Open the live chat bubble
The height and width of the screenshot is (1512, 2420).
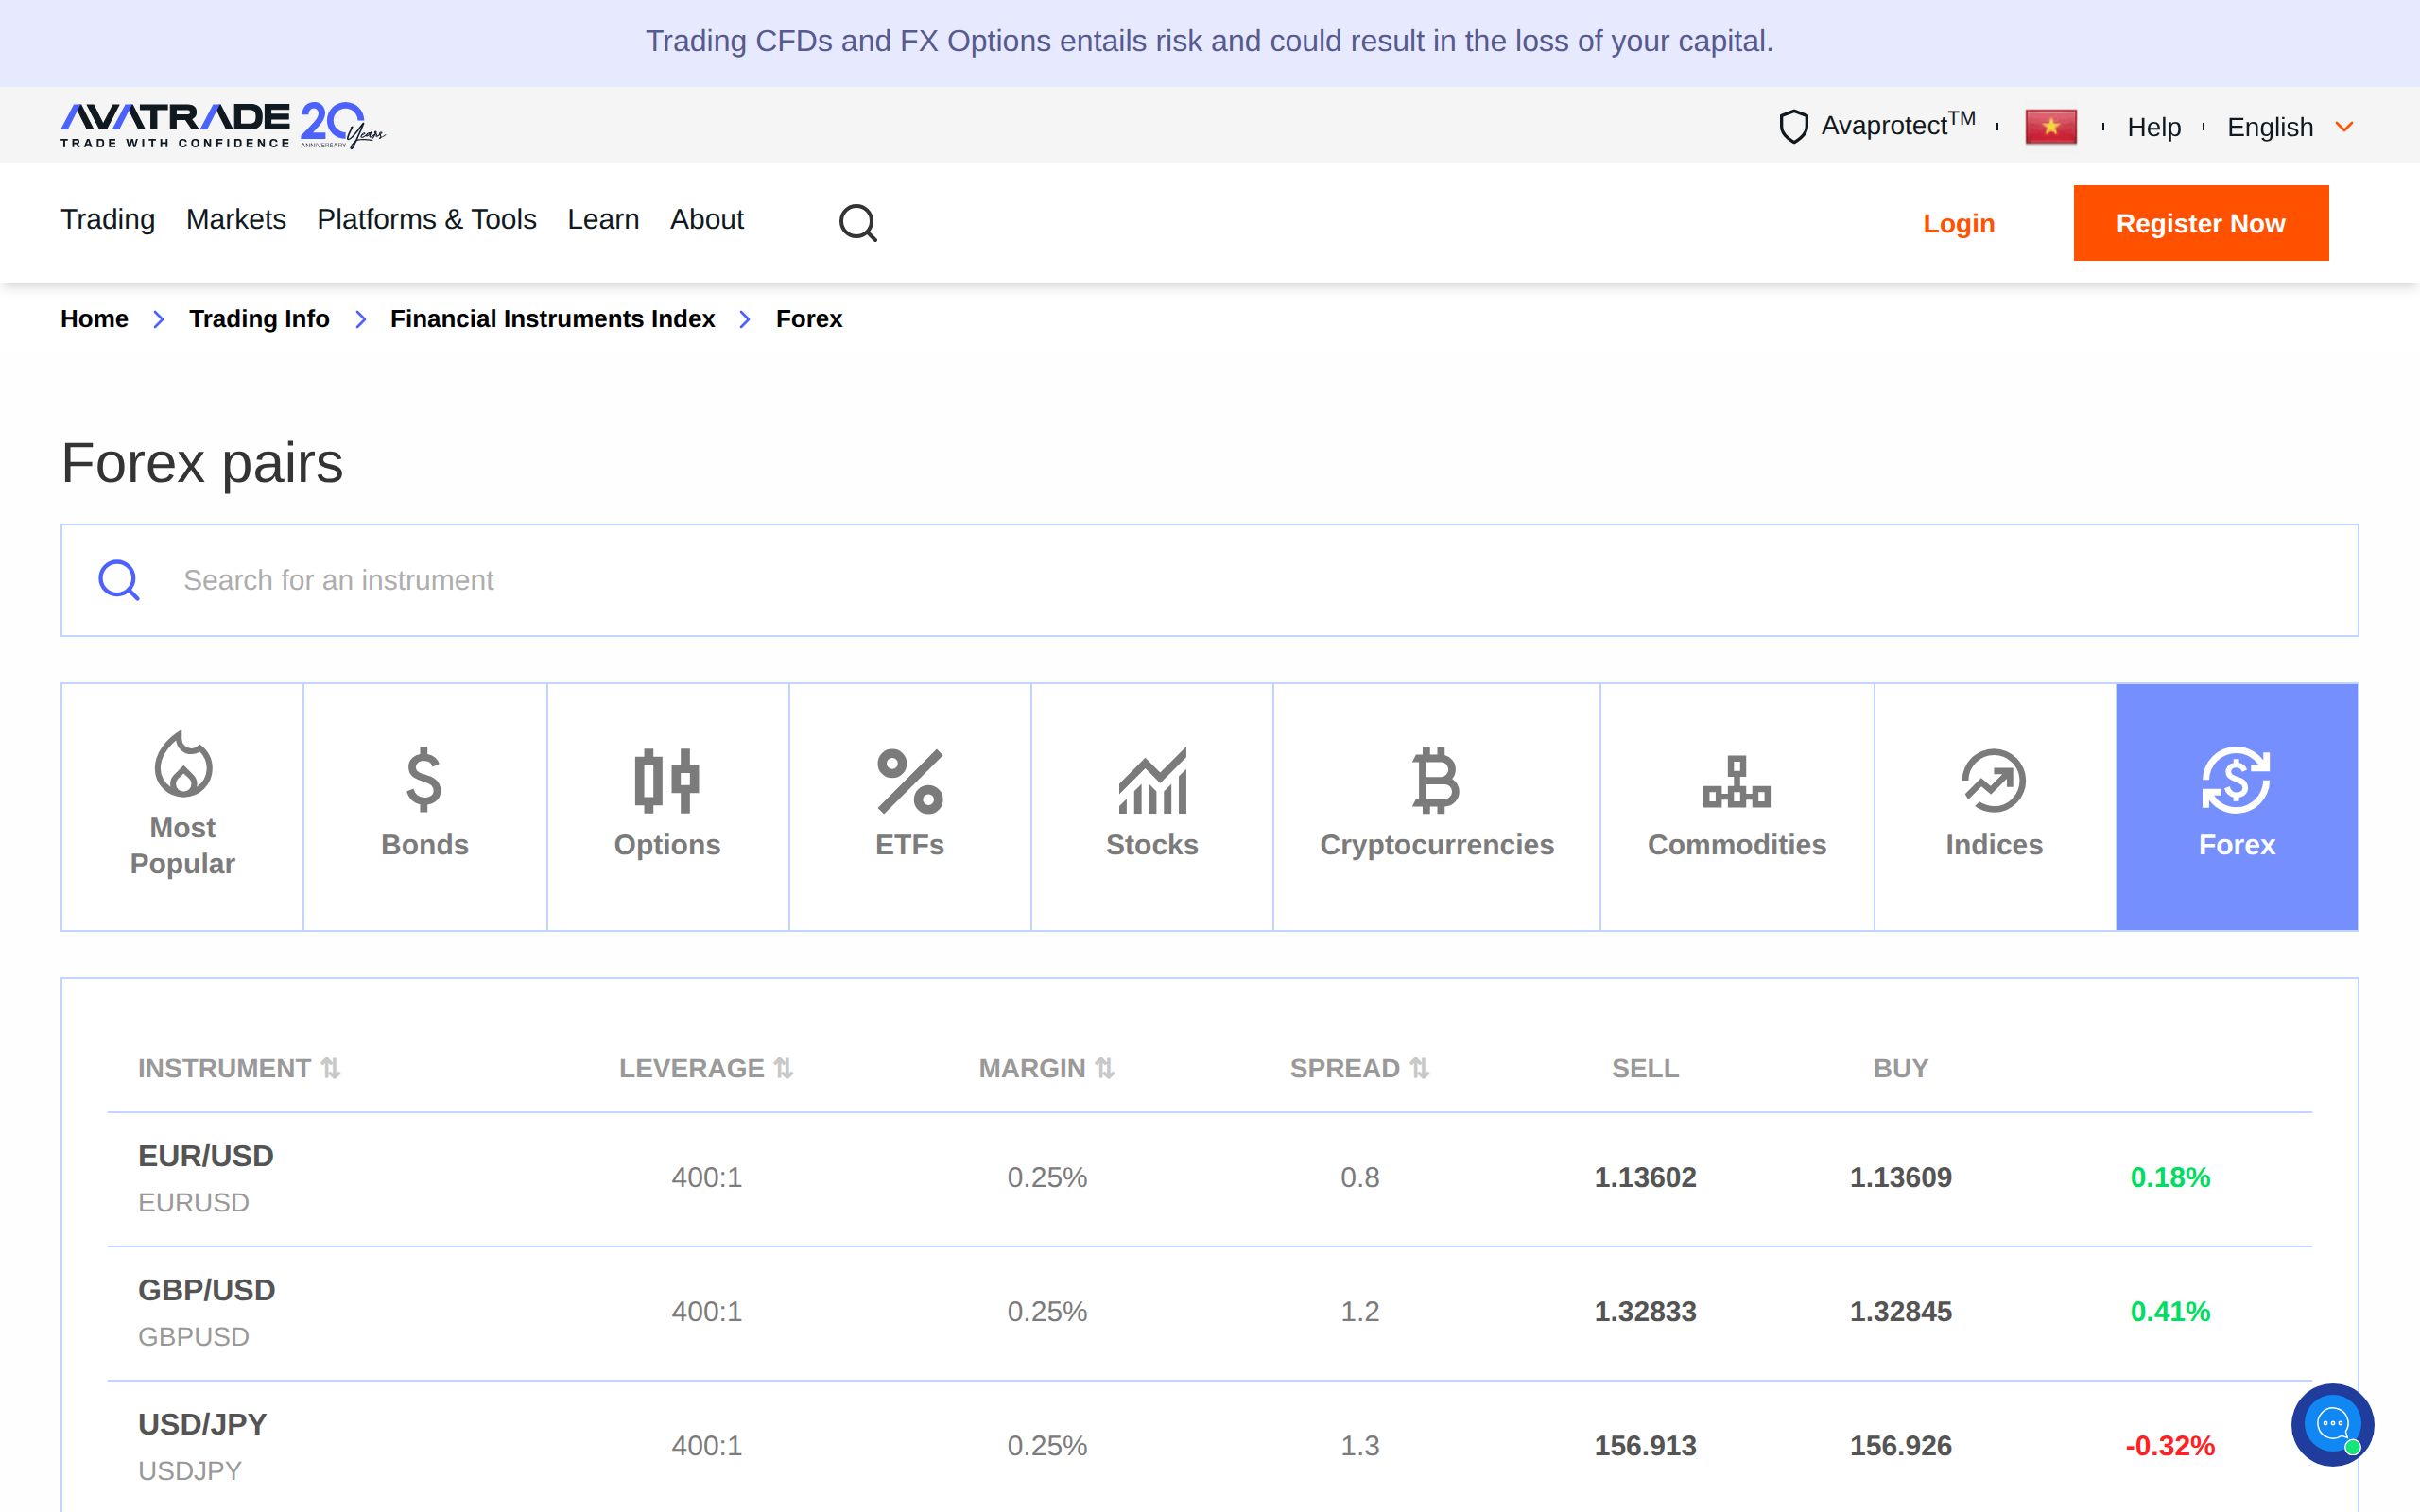click(x=2332, y=1424)
